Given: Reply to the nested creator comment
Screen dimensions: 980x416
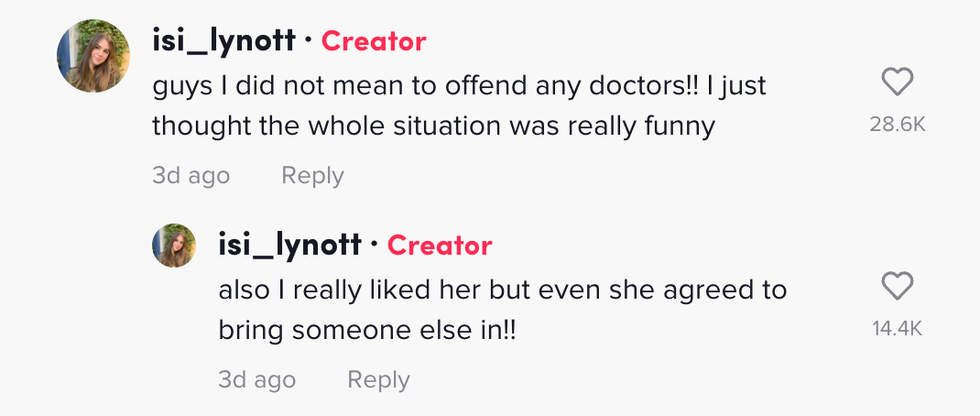Looking at the screenshot, I should (378, 380).
